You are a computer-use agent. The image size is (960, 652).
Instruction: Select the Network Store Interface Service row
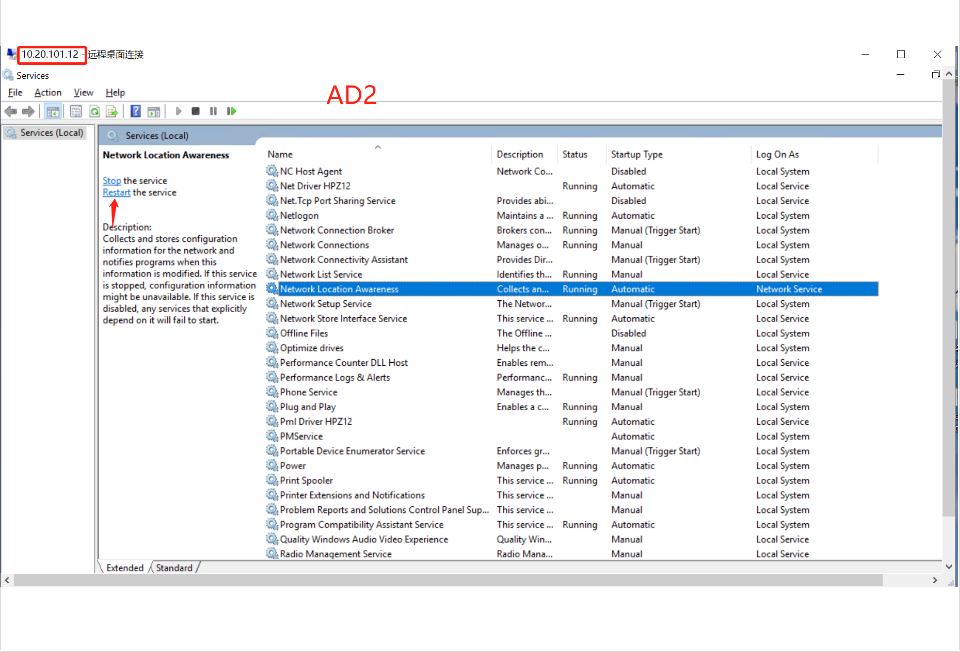coord(572,318)
